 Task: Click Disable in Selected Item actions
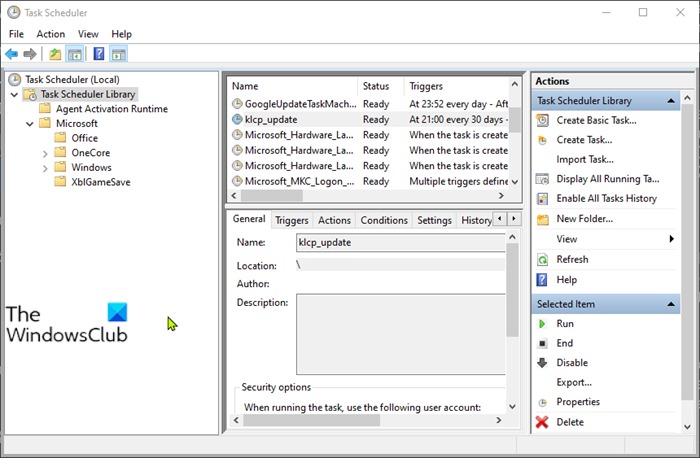[572, 363]
